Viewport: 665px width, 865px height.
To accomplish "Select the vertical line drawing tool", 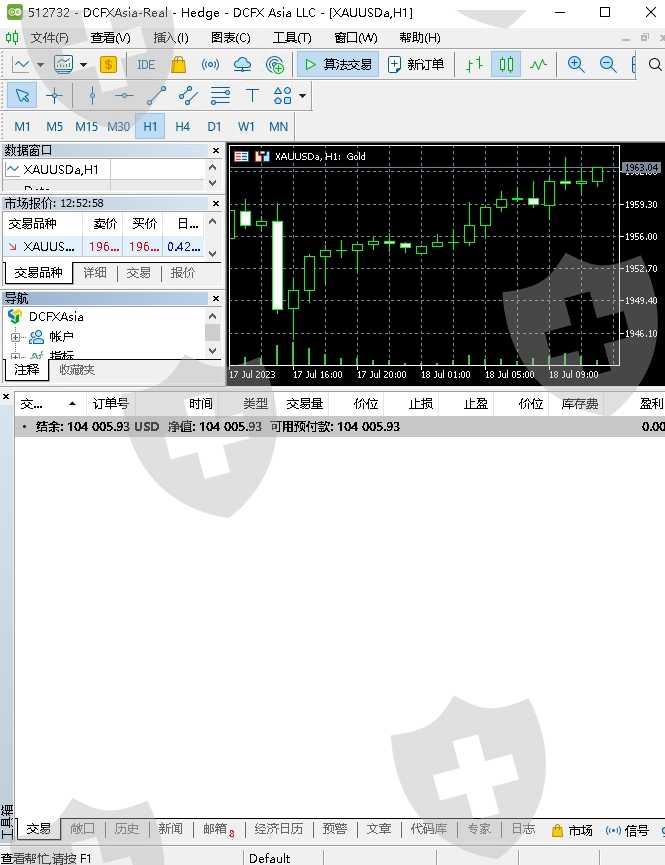I will point(92,96).
